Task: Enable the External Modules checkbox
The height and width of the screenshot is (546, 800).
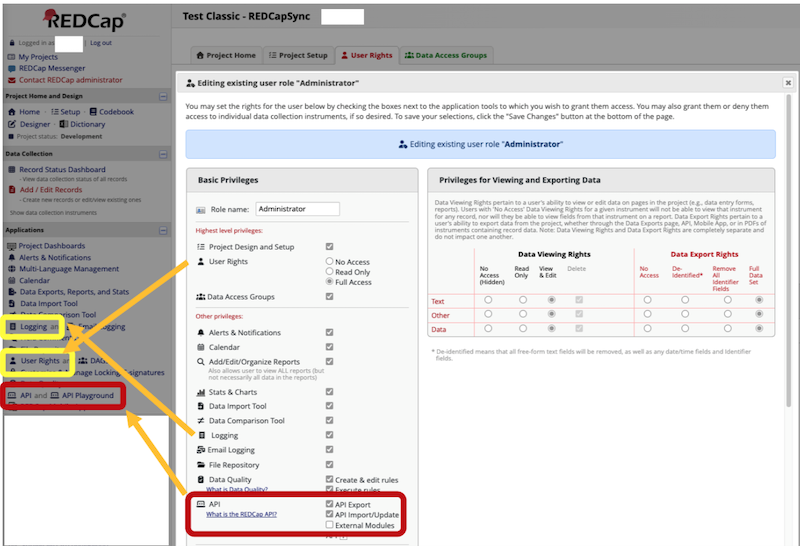Action: coord(330,525)
